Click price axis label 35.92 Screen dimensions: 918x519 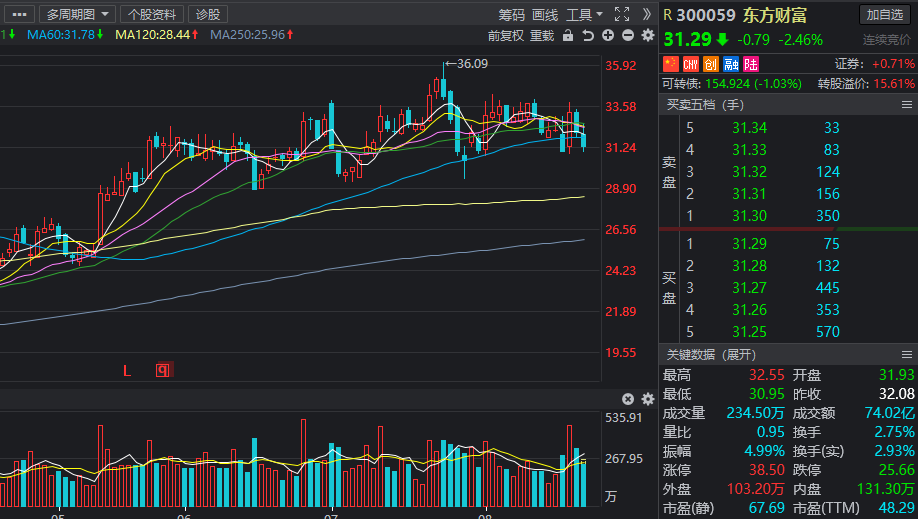point(621,66)
